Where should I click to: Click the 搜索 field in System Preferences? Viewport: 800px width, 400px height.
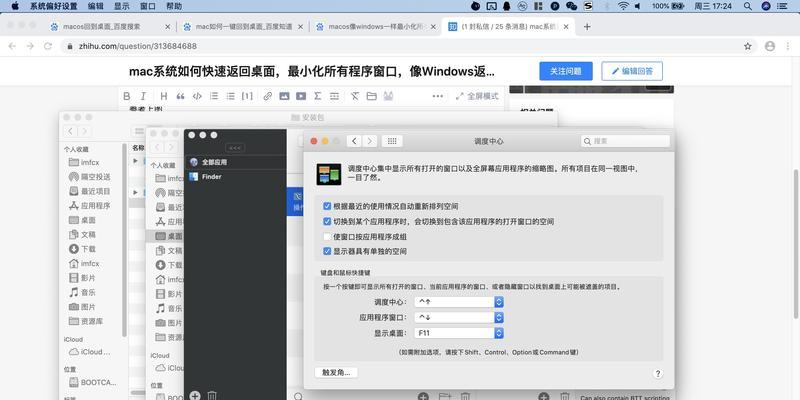(625, 141)
